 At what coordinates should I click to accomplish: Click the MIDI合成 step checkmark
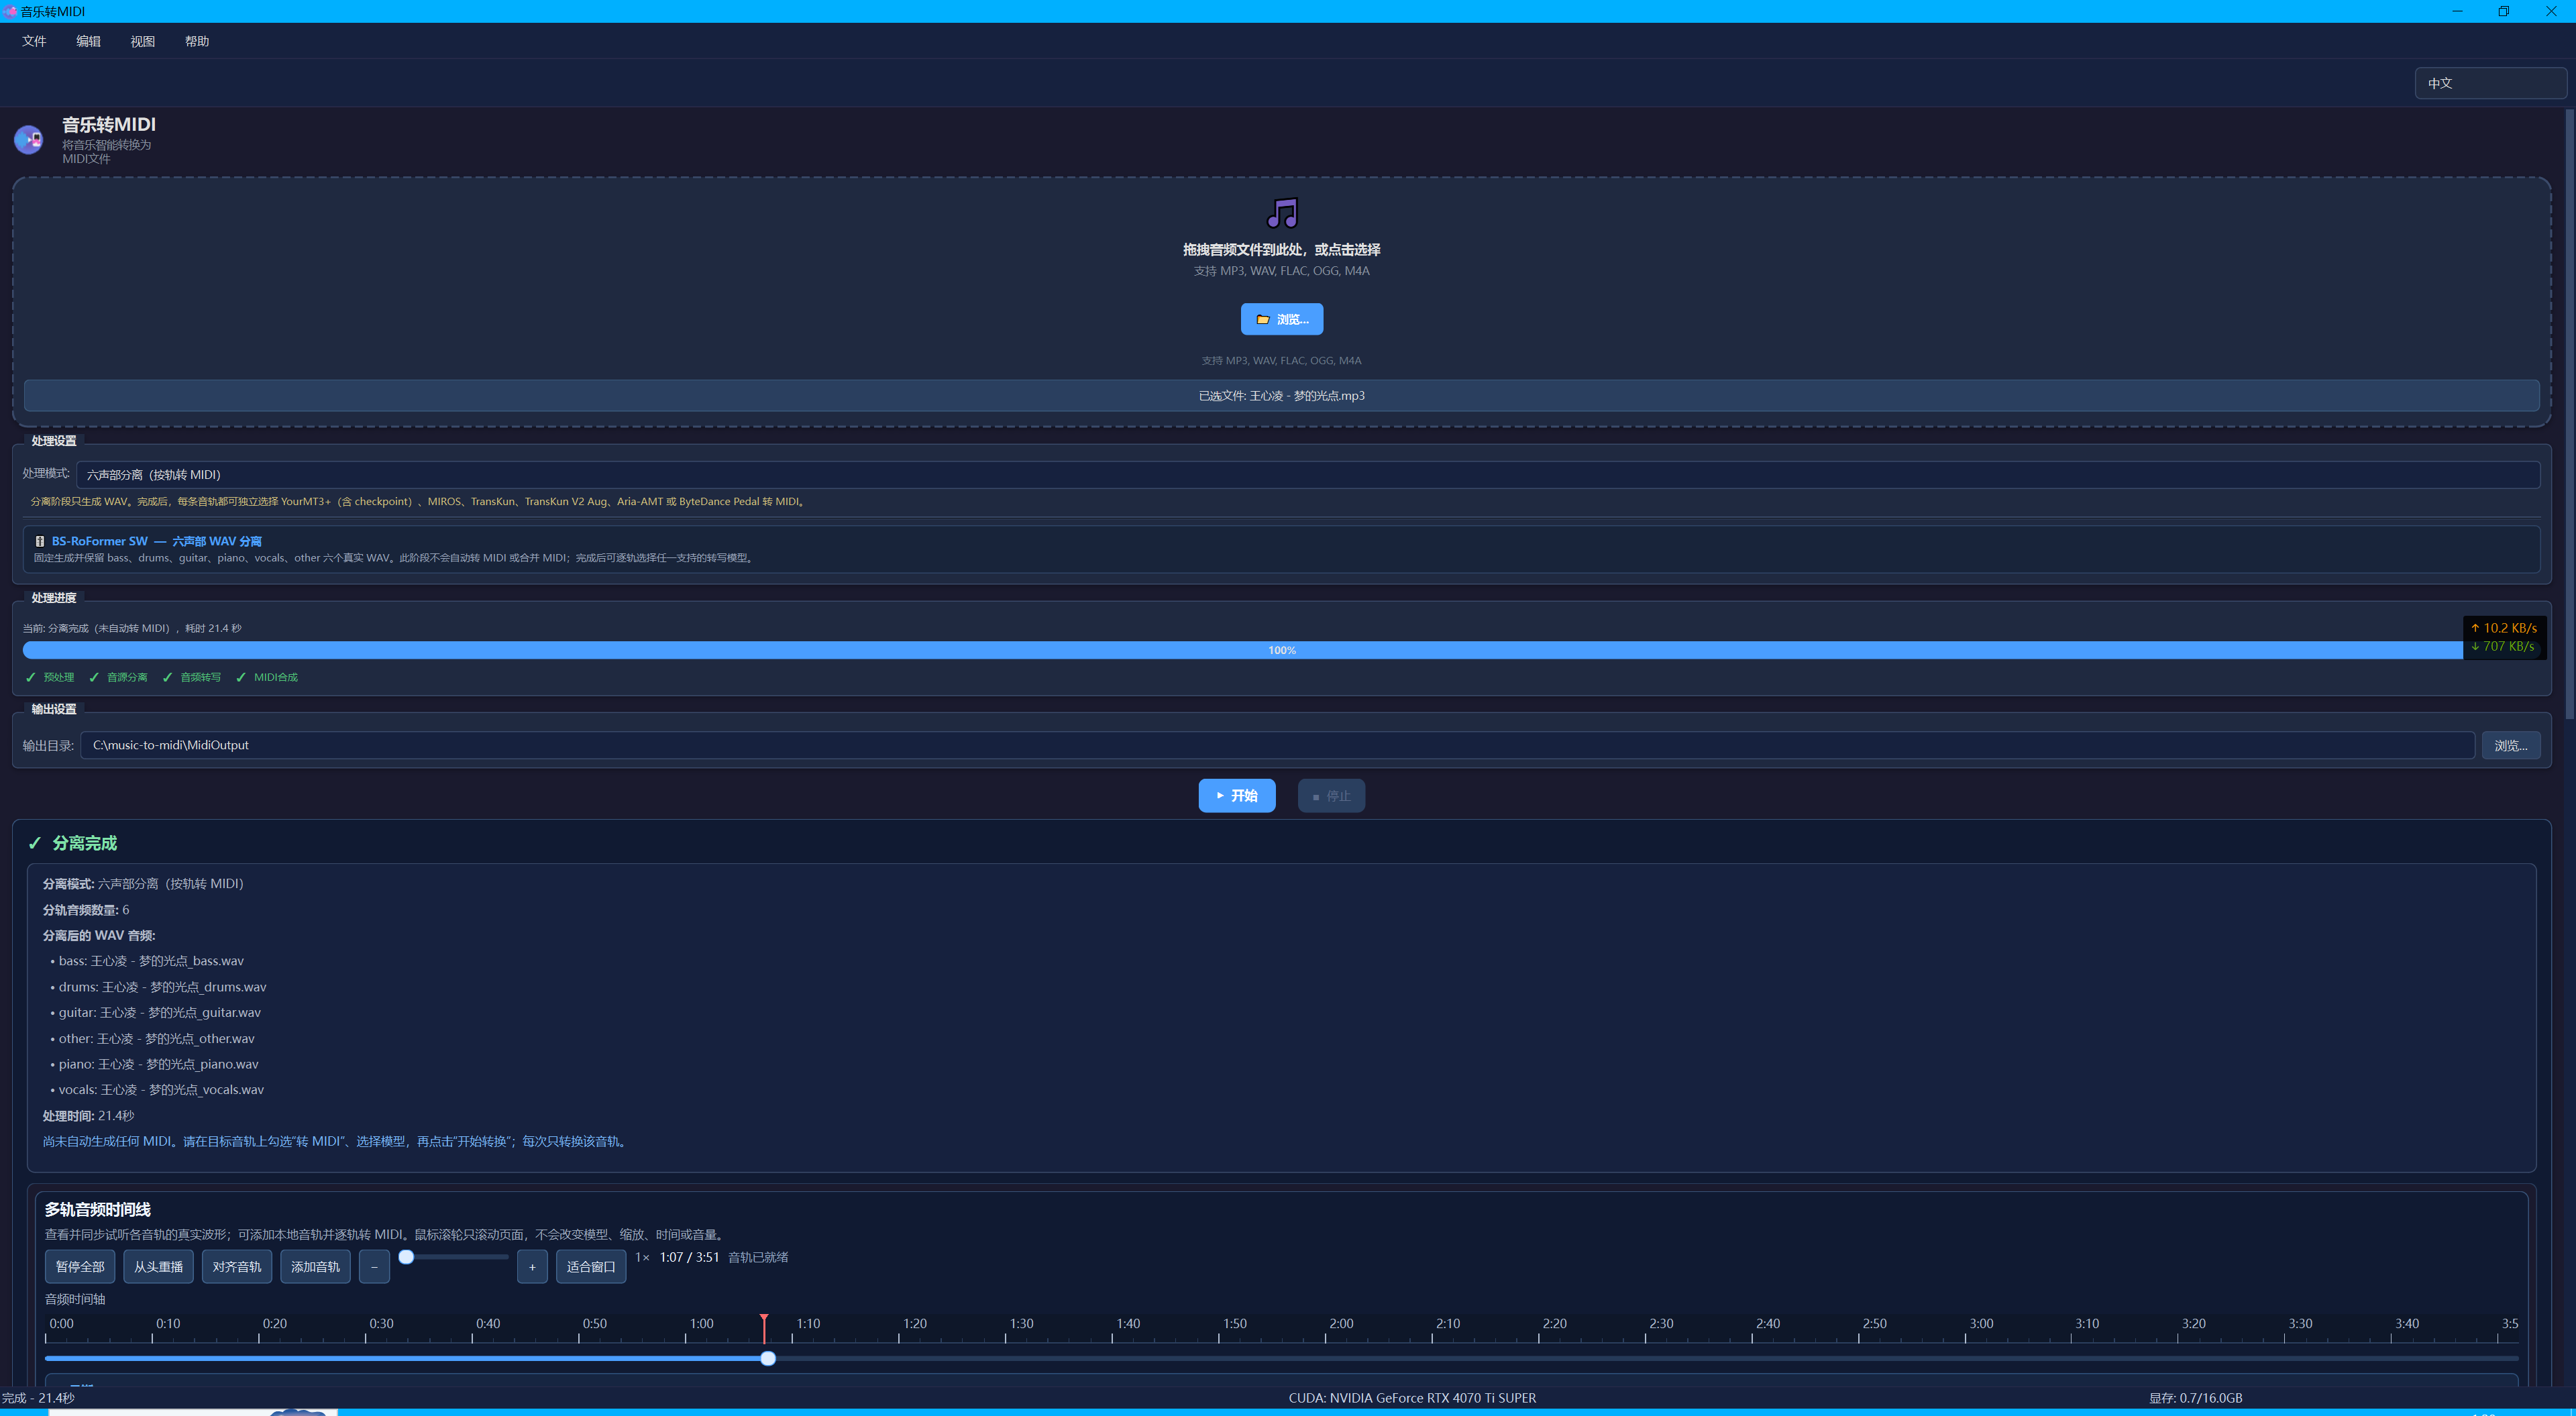point(240,677)
